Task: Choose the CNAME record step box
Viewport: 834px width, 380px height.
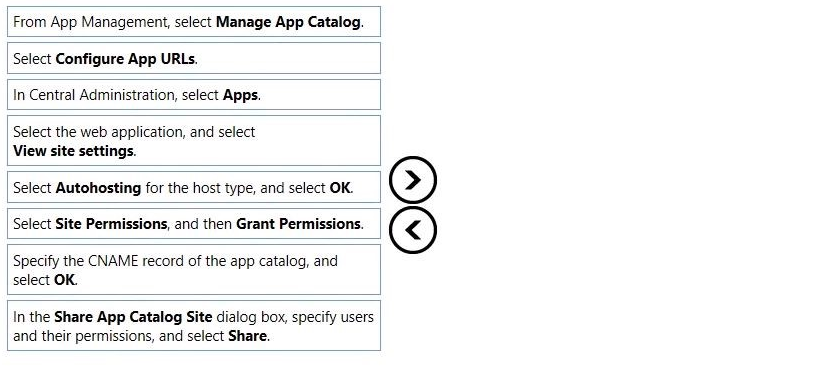Action: click(194, 270)
